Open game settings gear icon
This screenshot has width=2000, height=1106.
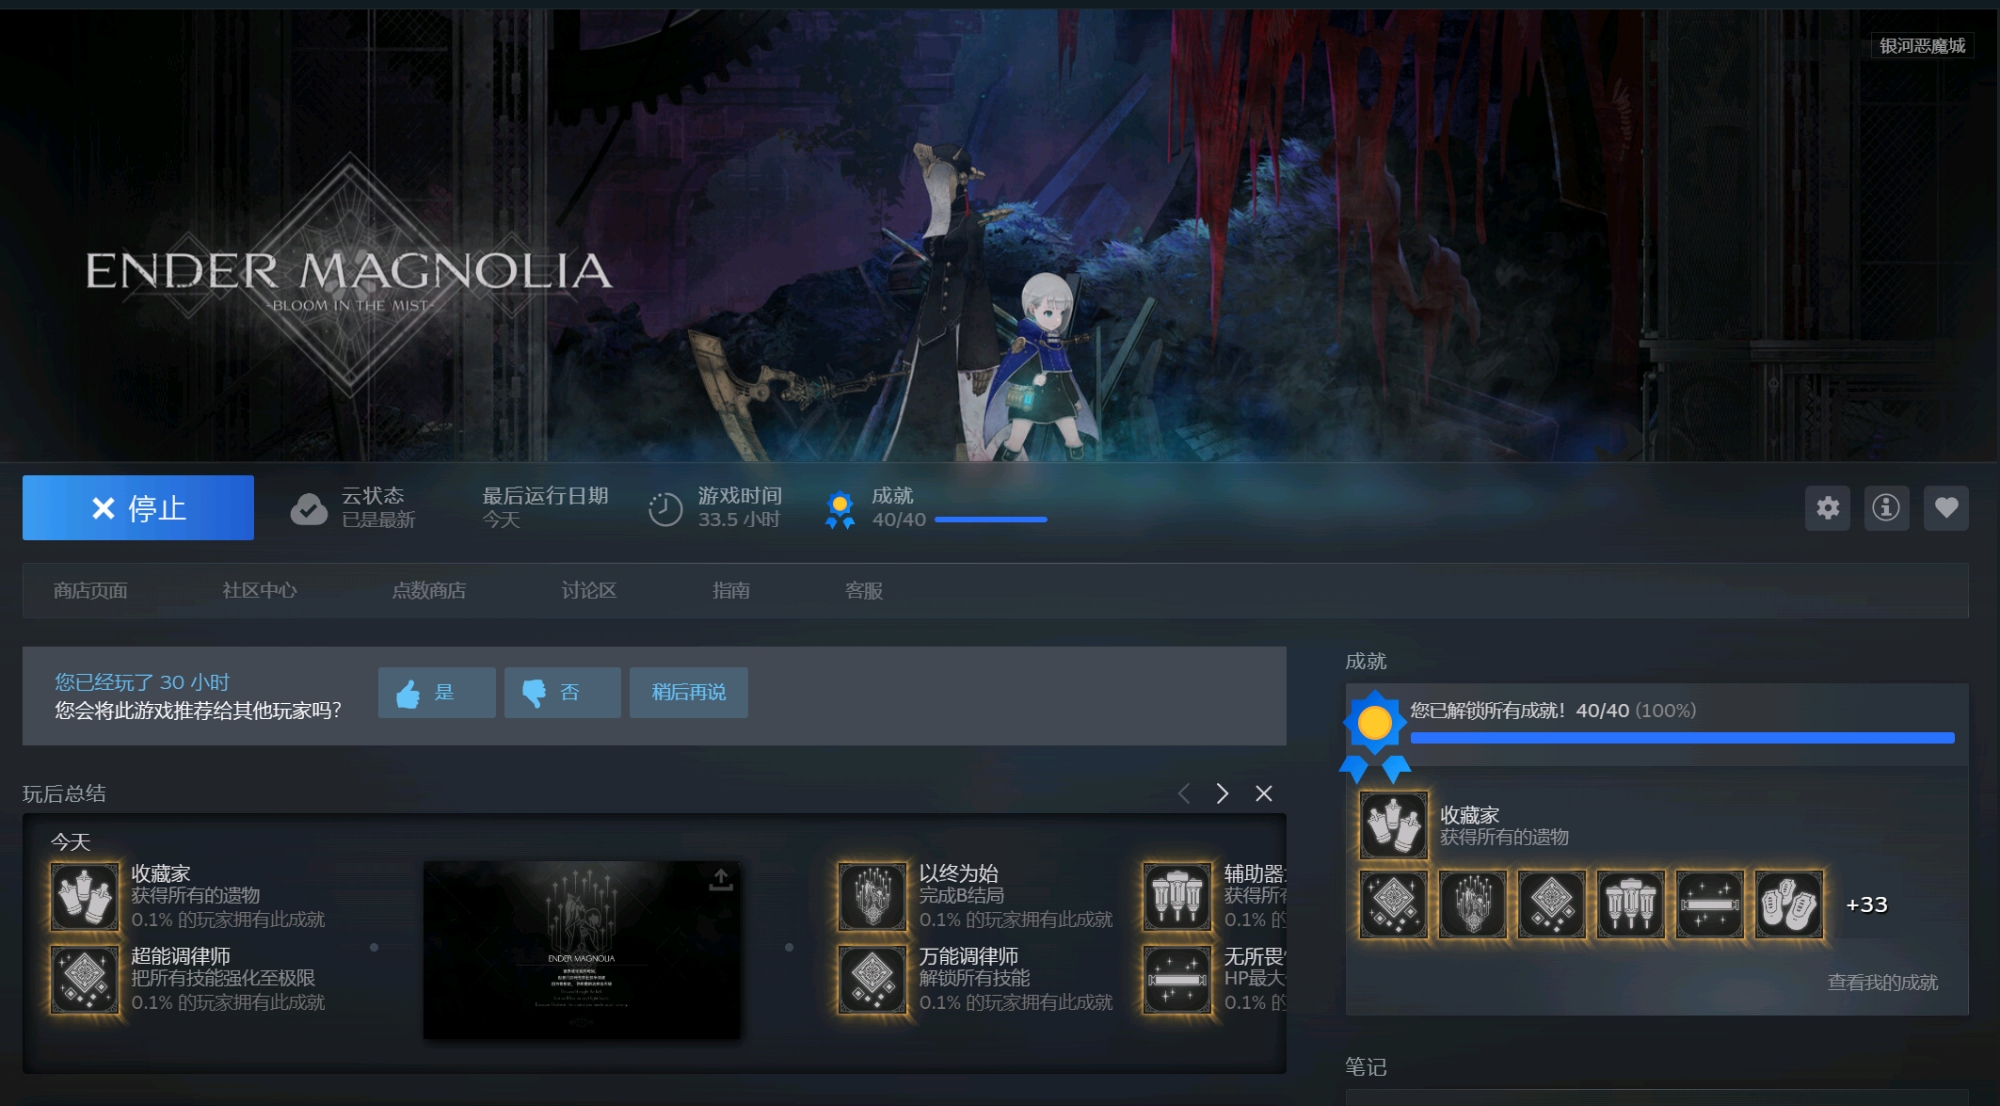pyautogui.click(x=1828, y=508)
